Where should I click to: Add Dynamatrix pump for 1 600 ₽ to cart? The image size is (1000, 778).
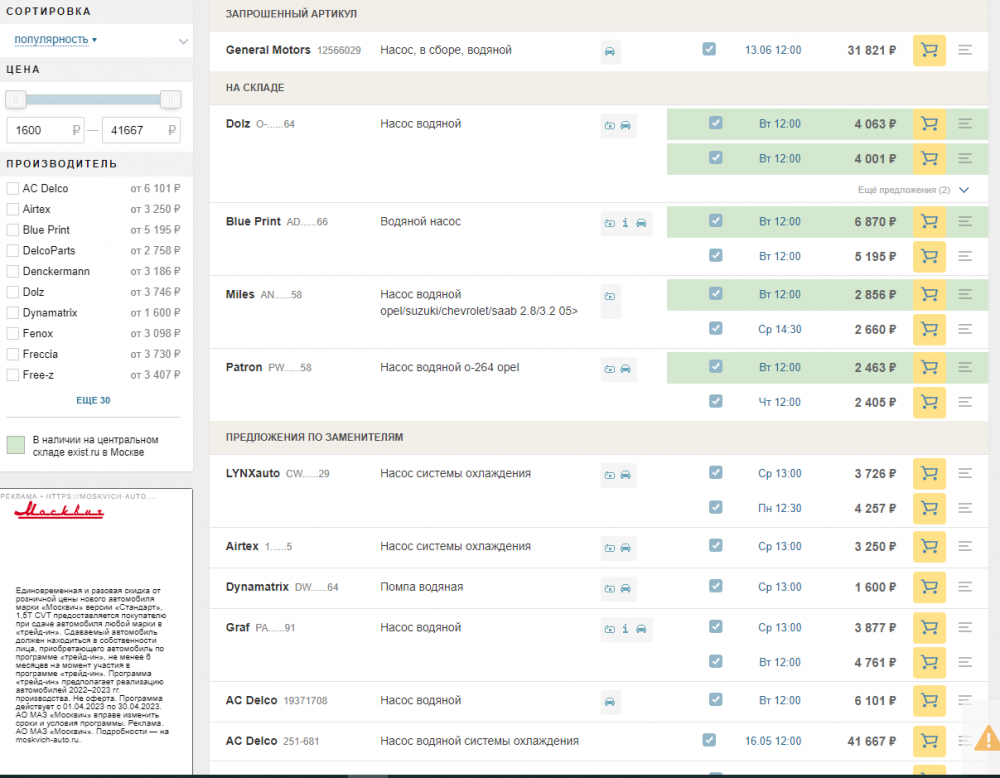(929, 587)
